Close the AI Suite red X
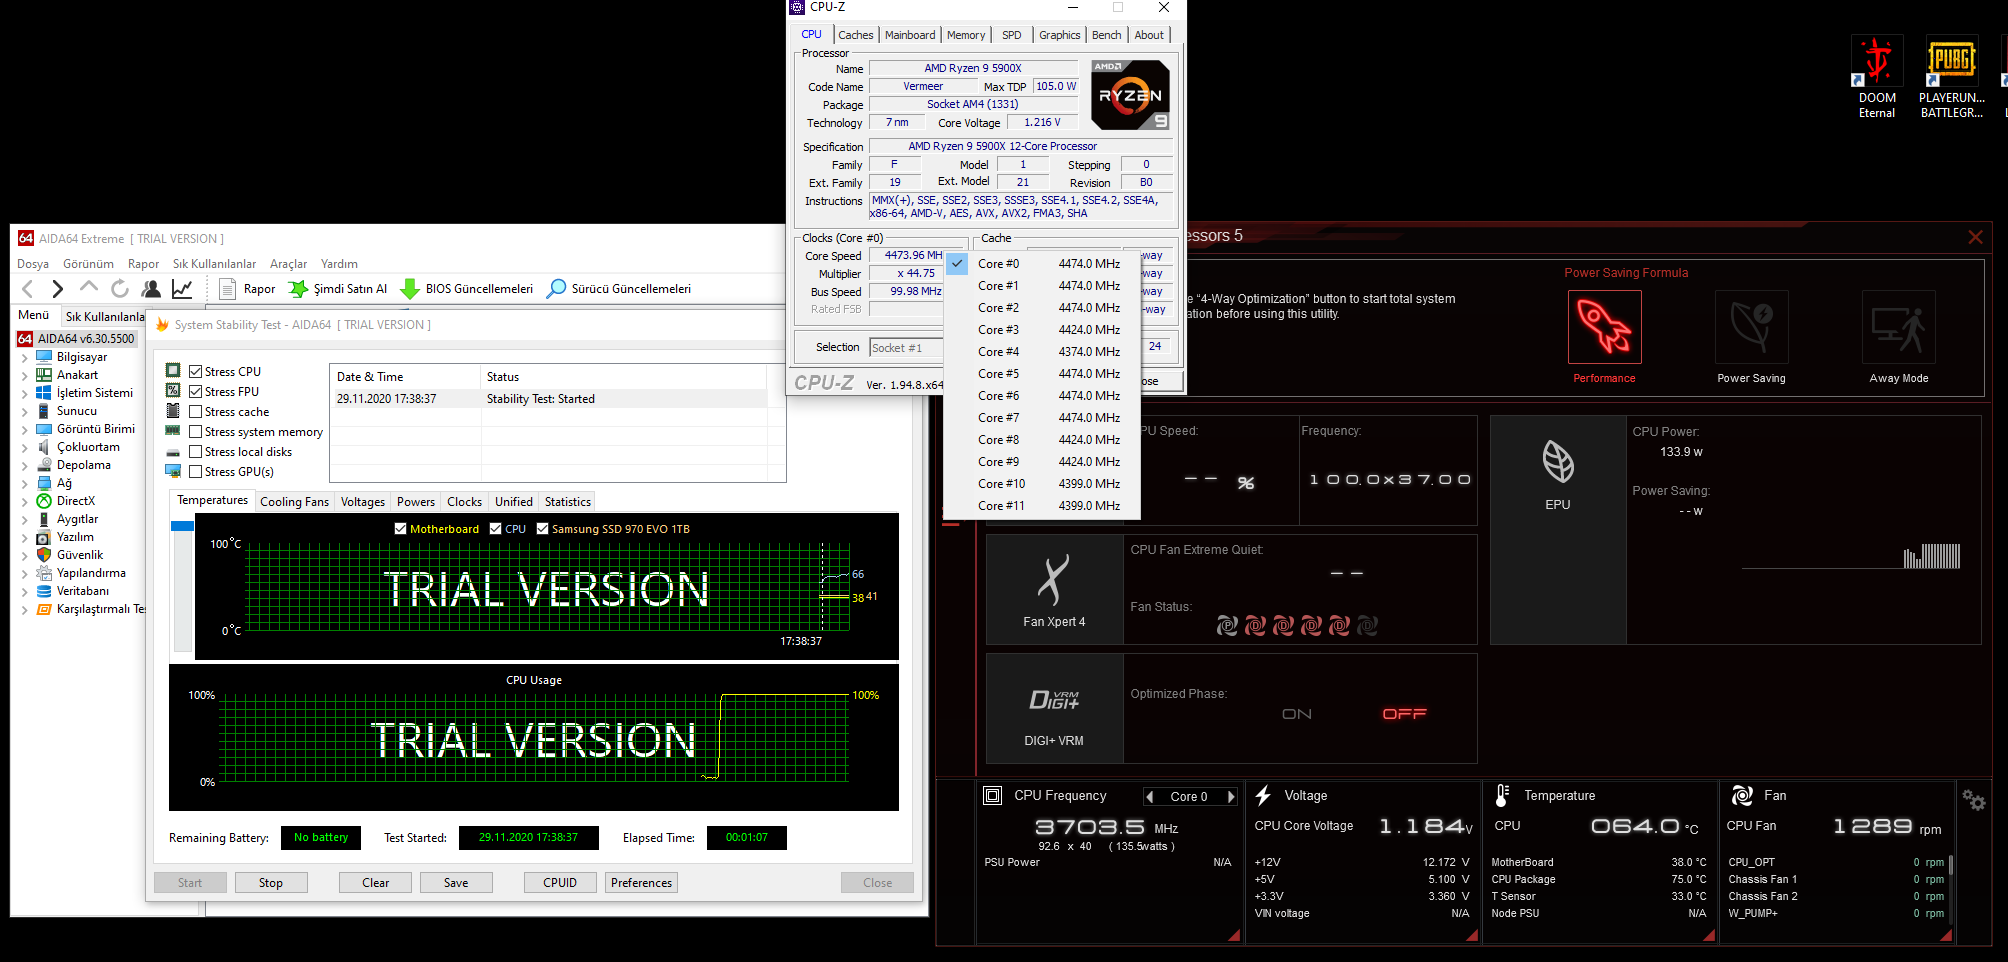This screenshot has height=962, width=2008. pyautogui.click(x=1975, y=237)
